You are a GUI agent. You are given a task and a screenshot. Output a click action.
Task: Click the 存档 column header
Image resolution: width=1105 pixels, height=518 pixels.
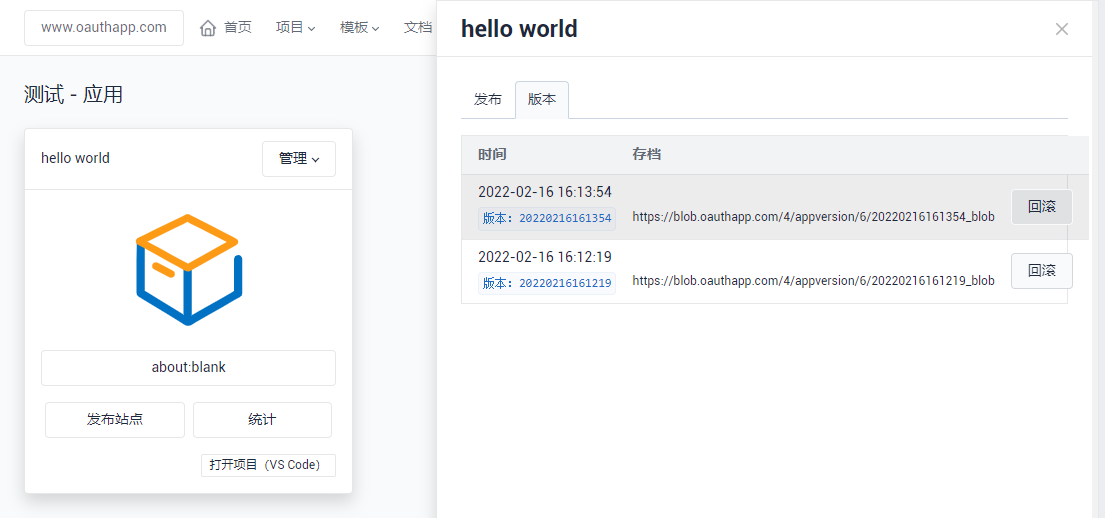point(646,155)
